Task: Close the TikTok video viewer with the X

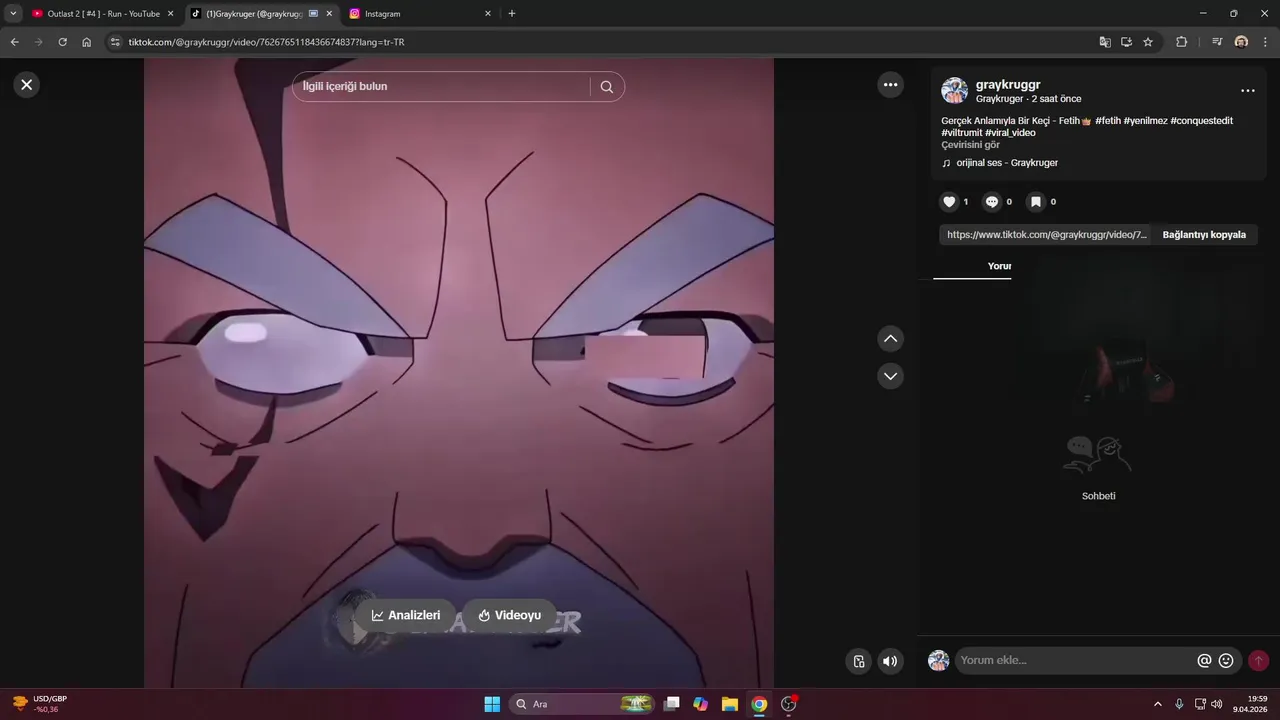Action: point(27,85)
